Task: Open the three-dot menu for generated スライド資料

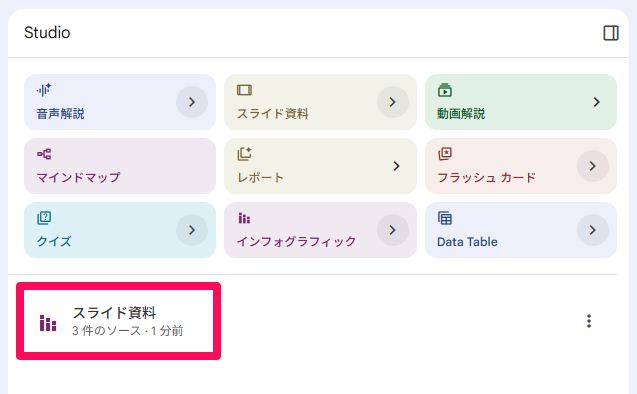Action: click(589, 321)
